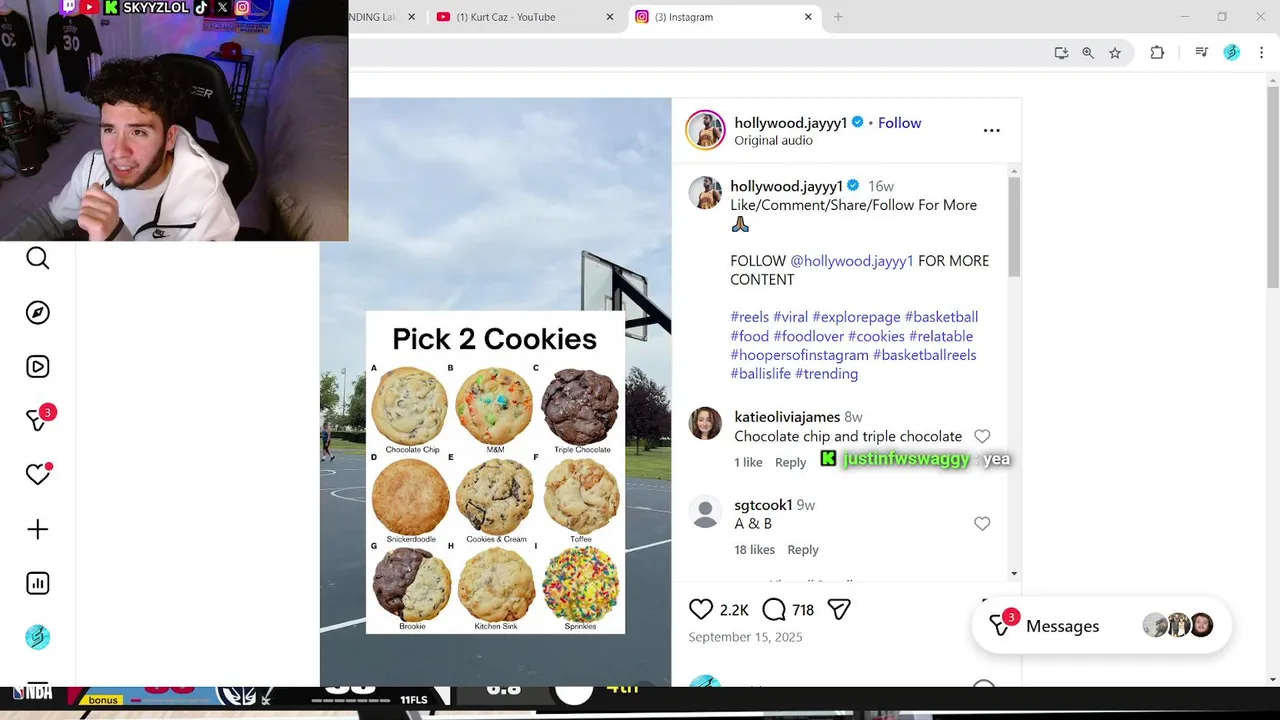Like the post with heart icon
Screen dimensions: 1280x720
pos(701,609)
